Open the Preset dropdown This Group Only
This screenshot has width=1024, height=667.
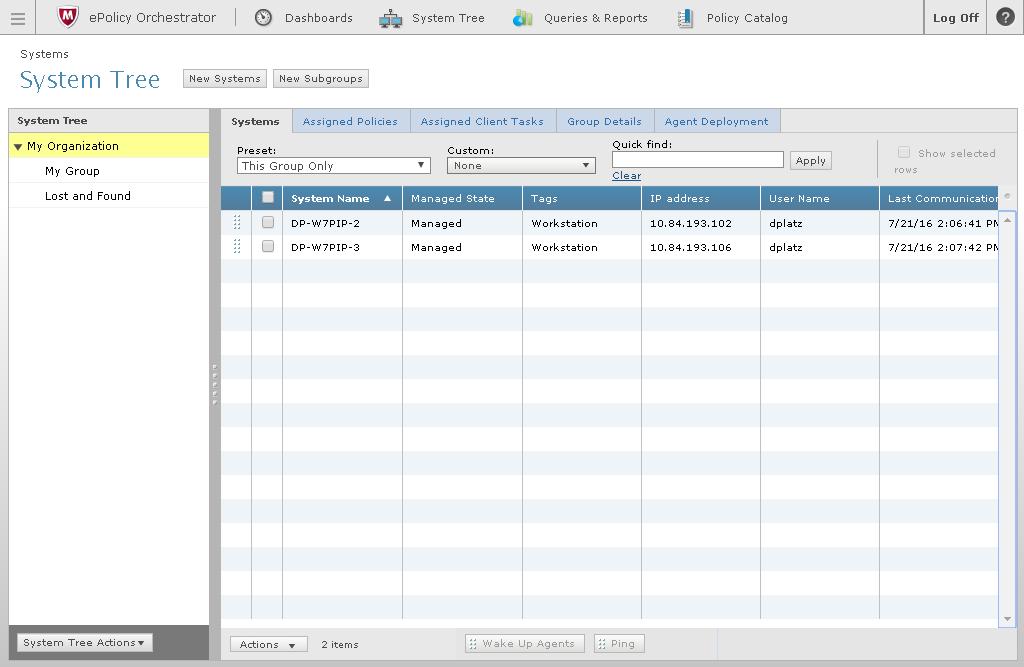tap(334, 166)
